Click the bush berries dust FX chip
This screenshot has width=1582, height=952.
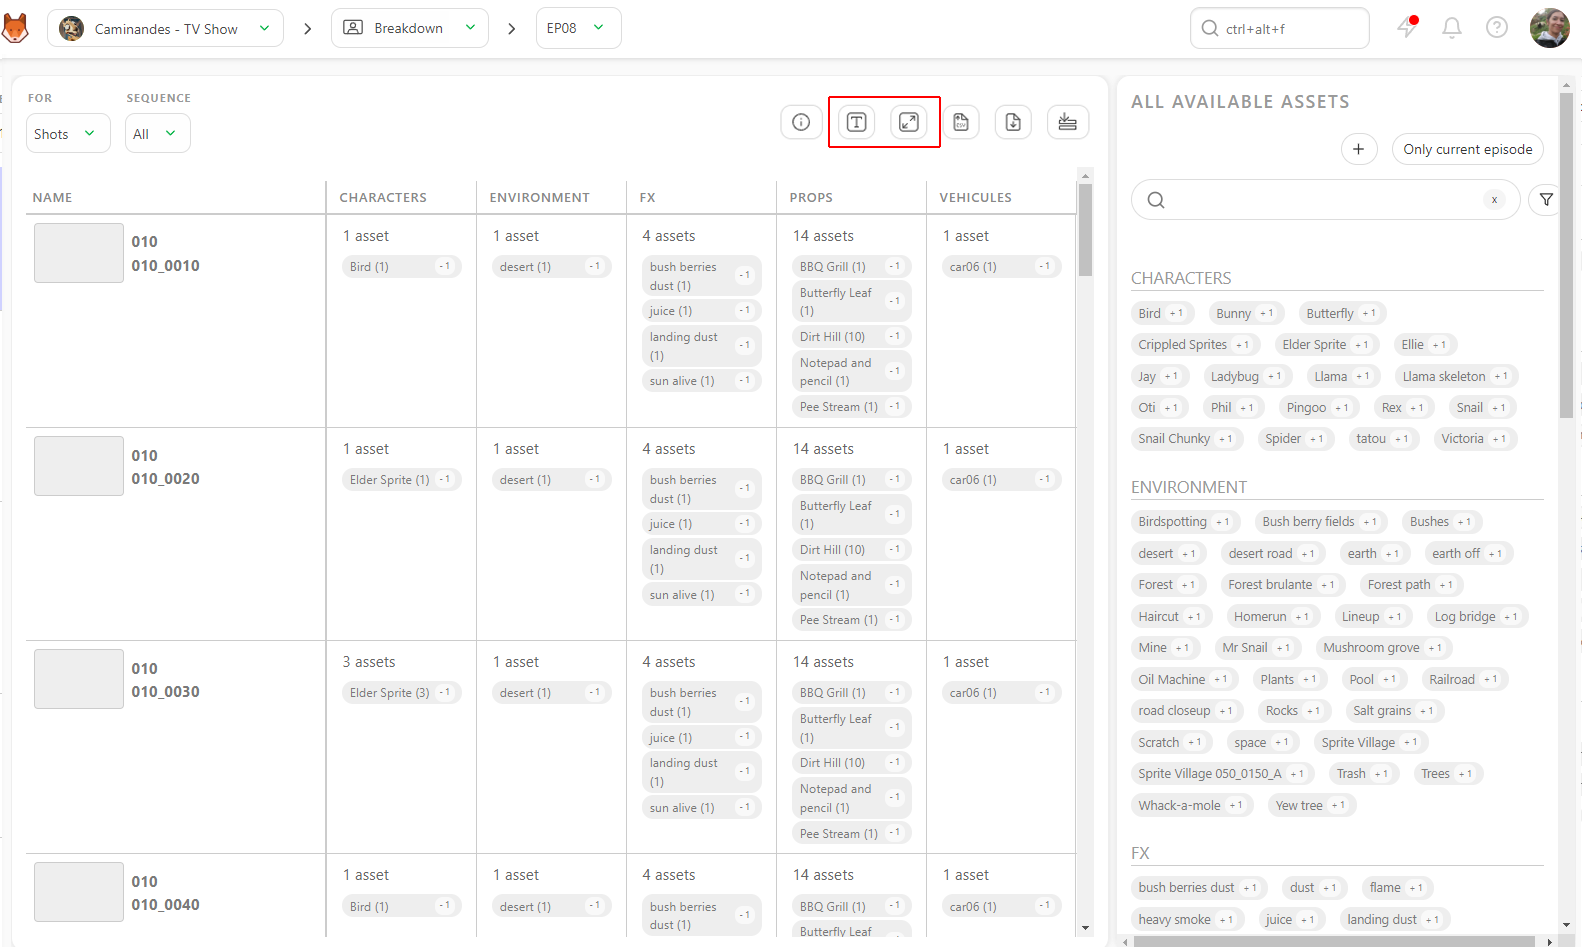coord(1199,887)
